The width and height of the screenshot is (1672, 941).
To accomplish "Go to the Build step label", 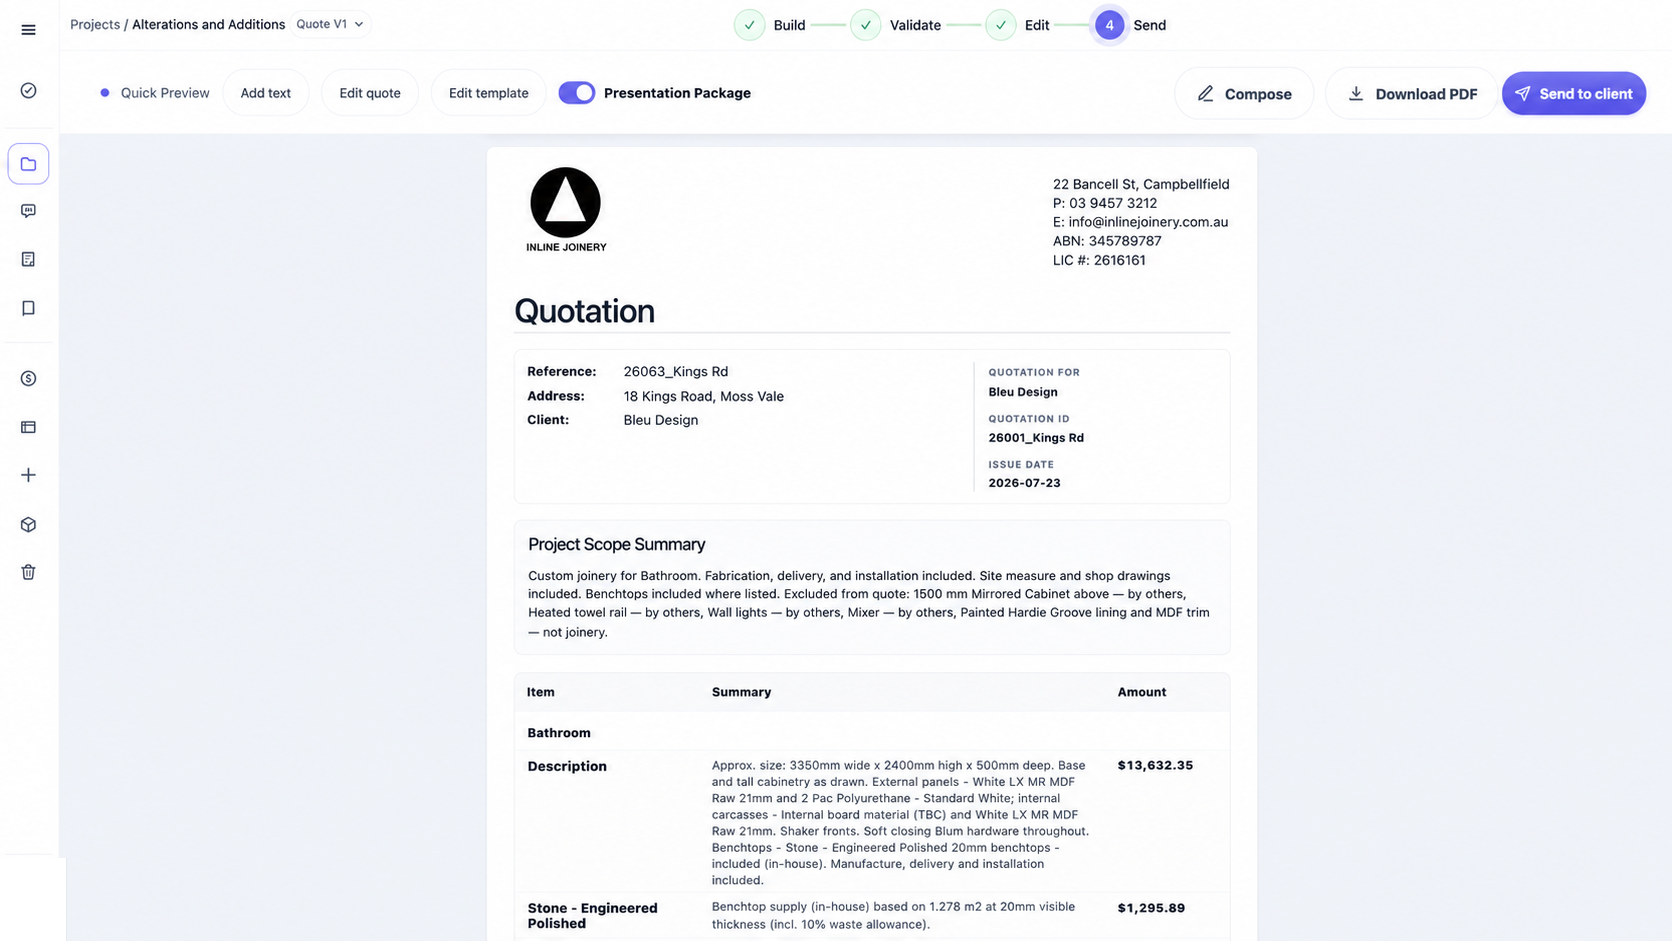I will (x=789, y=25).
